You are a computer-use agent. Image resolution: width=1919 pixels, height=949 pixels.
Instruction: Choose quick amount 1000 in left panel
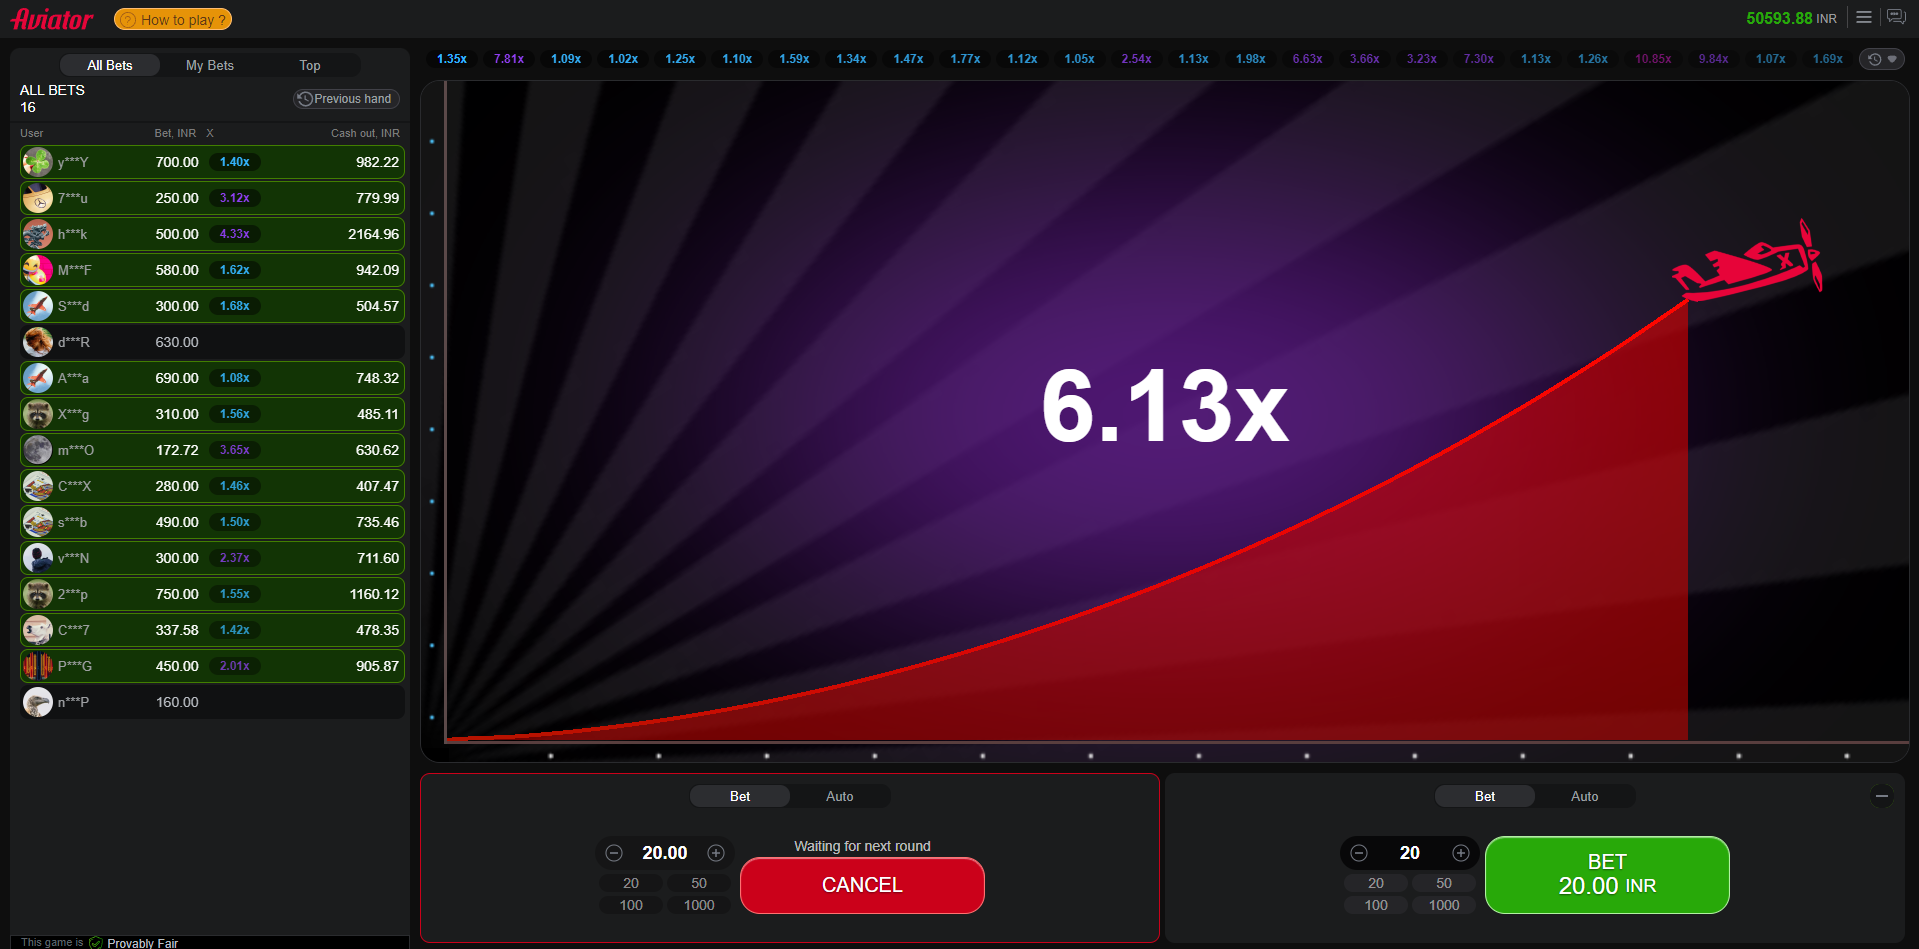(x=699, y=905)
